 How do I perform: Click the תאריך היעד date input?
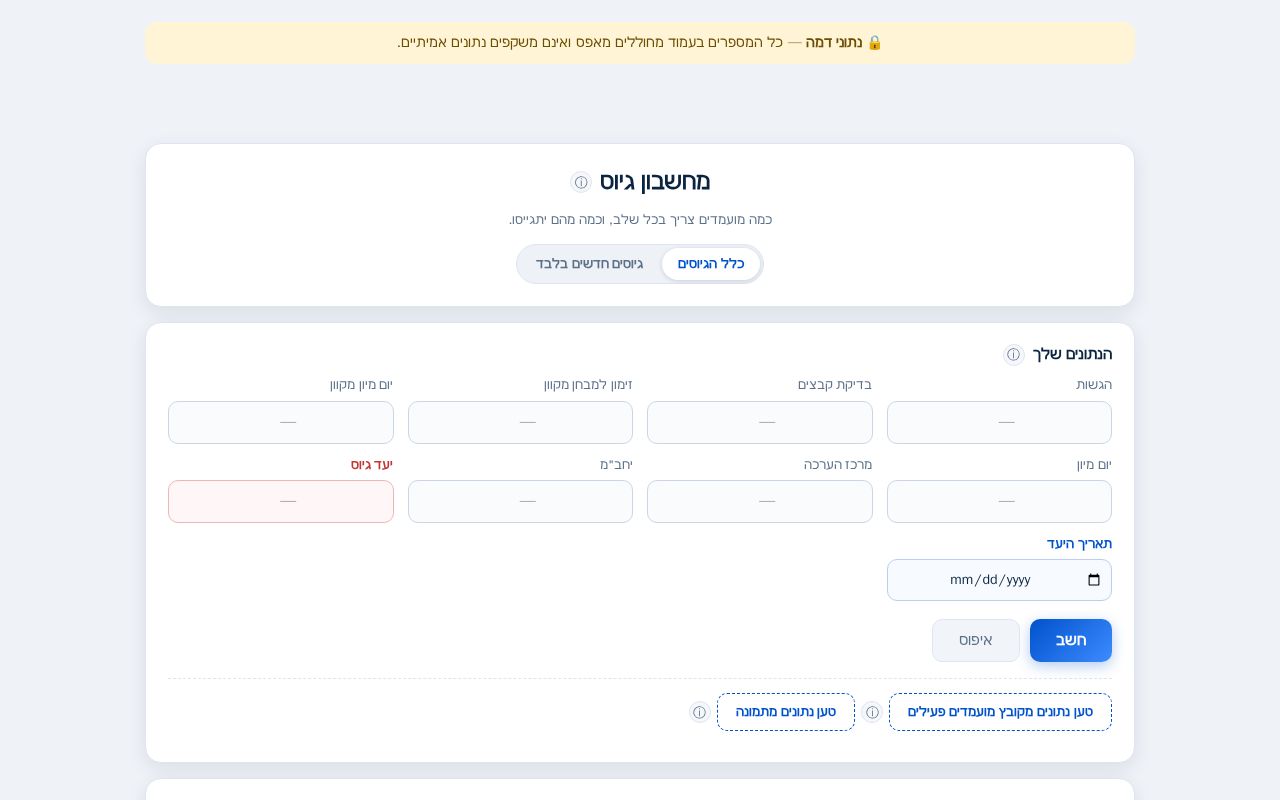(999, 580)
